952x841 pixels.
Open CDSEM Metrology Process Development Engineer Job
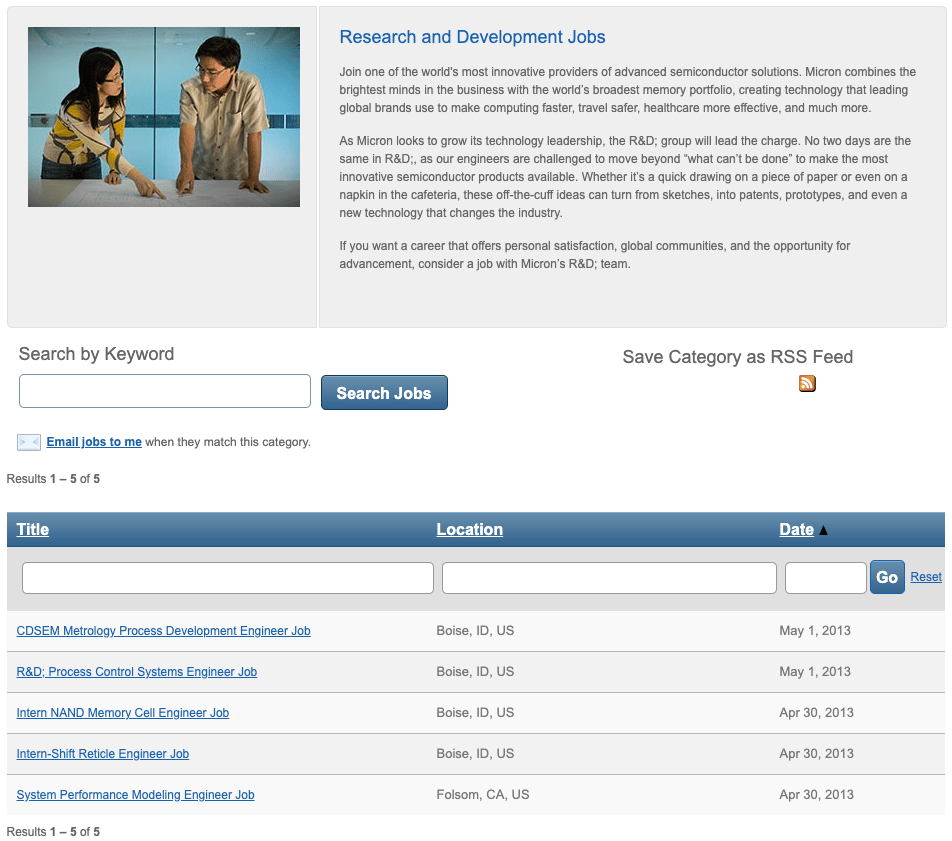[163, 631]
